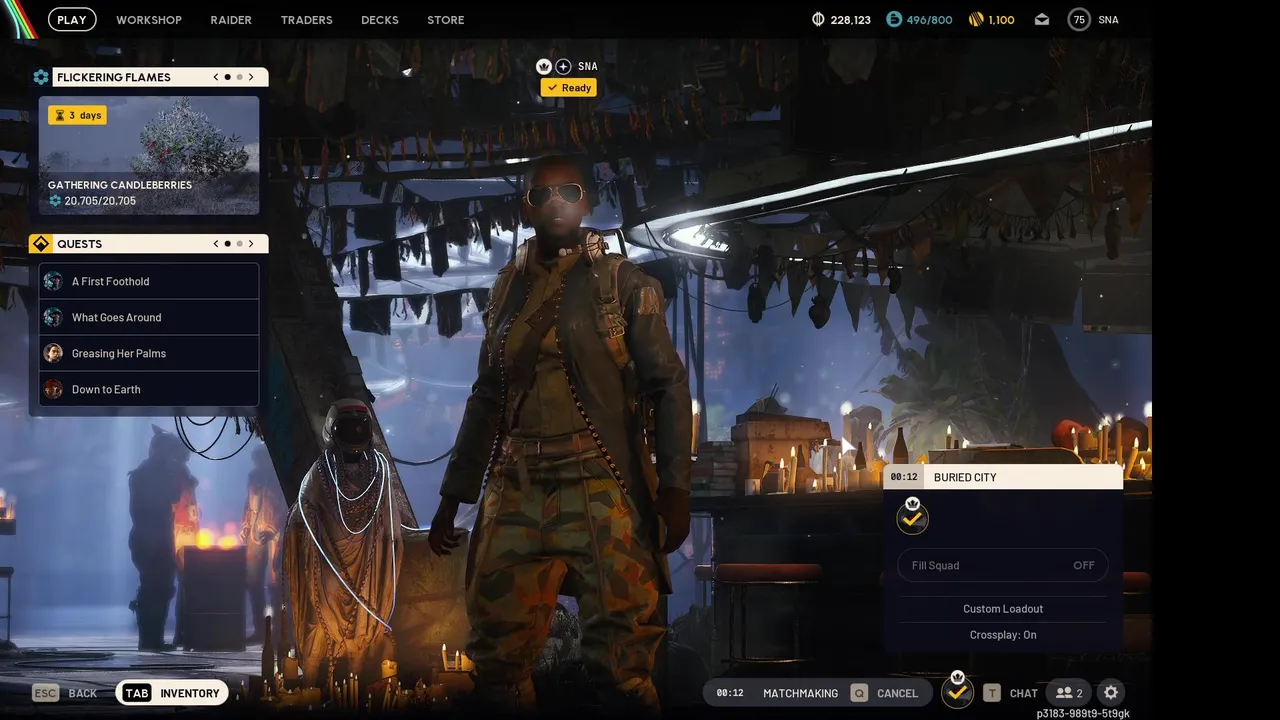Viewport: 1280px width, 720px height.
Task: Click the gold token icon beside 1,100
Action: [x=976, y=20]
